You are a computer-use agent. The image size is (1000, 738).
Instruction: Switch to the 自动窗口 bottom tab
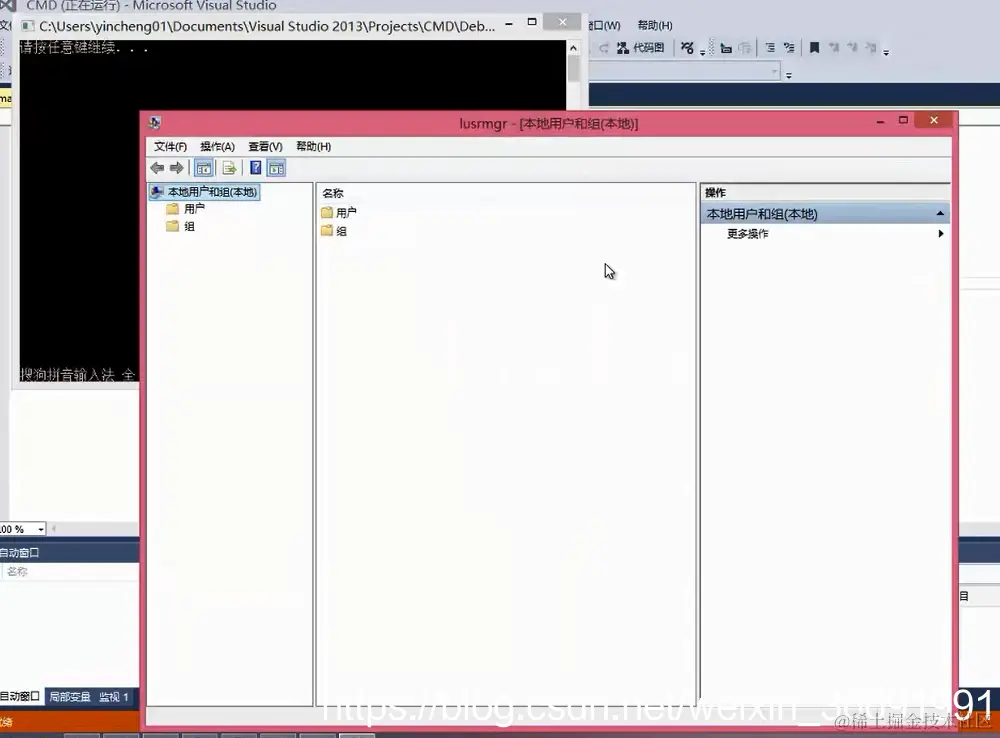(x=20, y=697)
